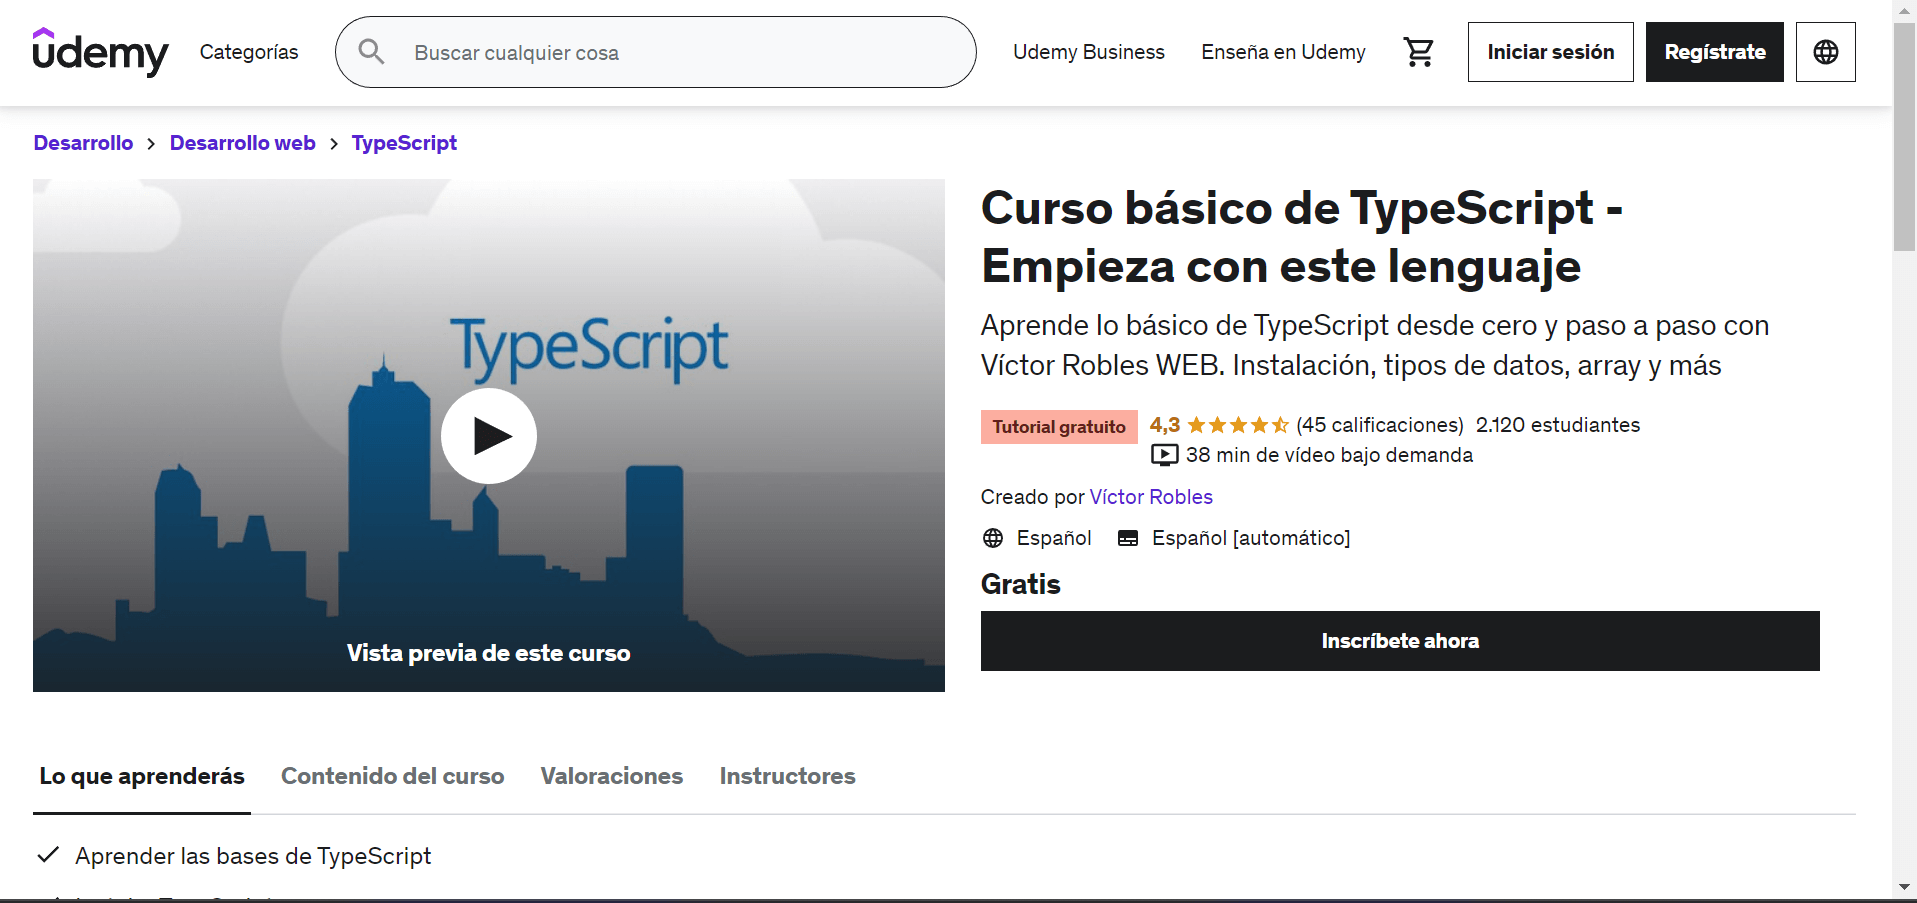This screenshot has height=903, width=1917.
Task: Open instructor Víctor Robles profile link
Action: click(1151, 497)
